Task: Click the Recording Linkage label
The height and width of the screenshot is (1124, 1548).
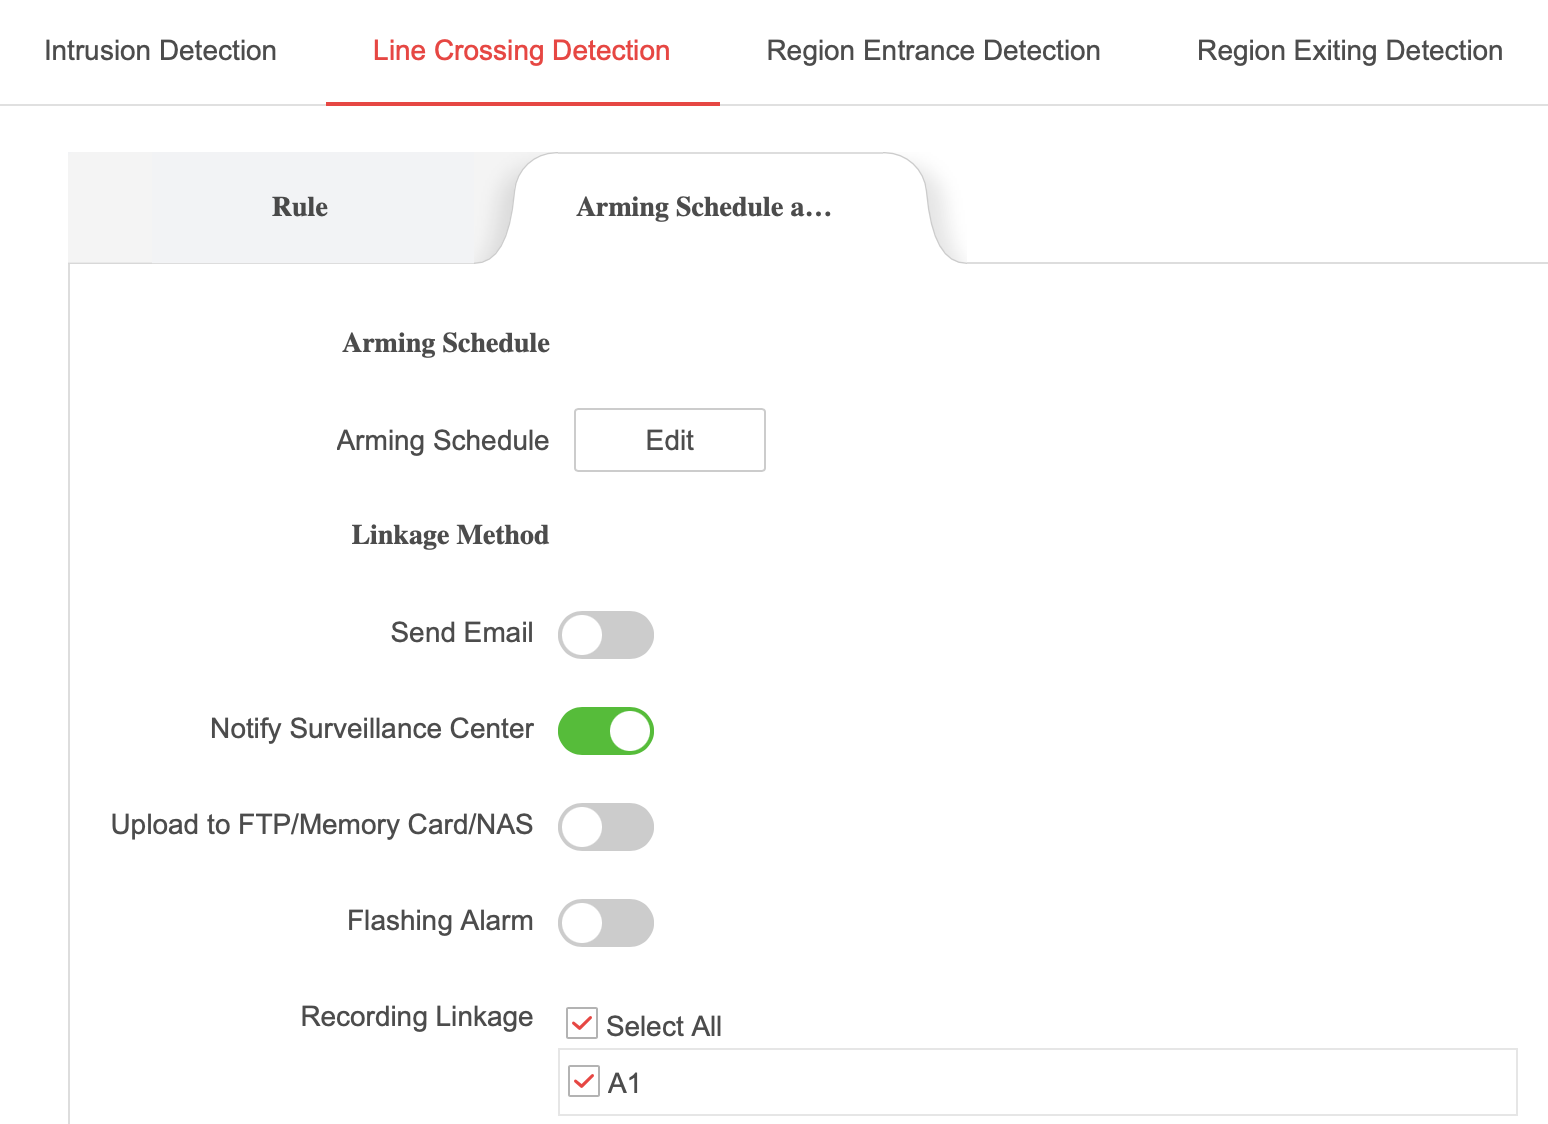Action: click(416, 1017)
